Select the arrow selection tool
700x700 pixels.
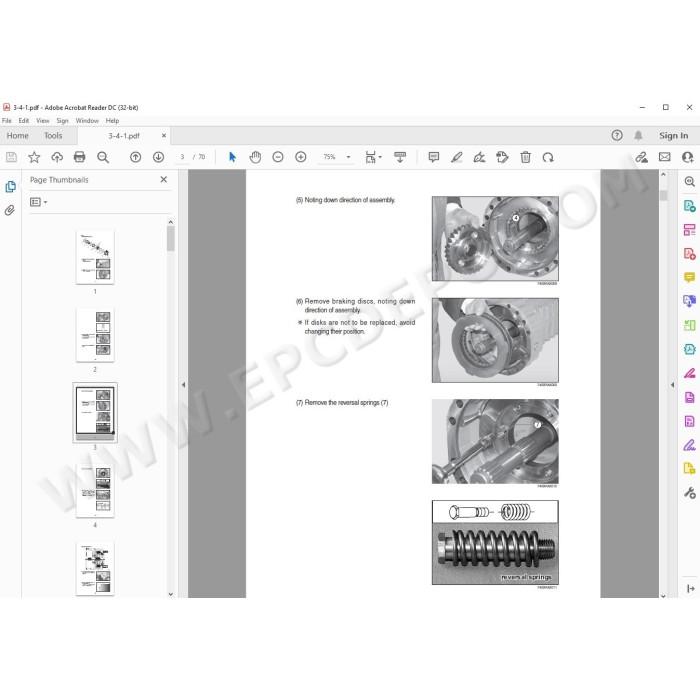tap(232, 157)
